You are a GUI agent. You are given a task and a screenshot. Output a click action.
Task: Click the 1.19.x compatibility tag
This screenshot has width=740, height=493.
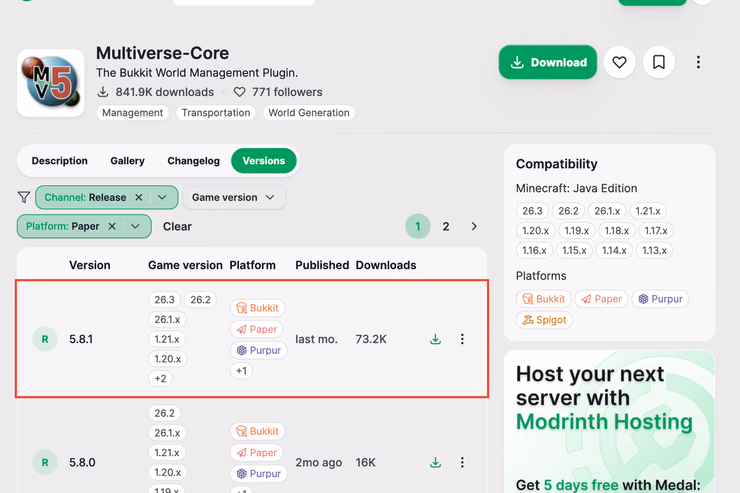(x=577, y=231)
